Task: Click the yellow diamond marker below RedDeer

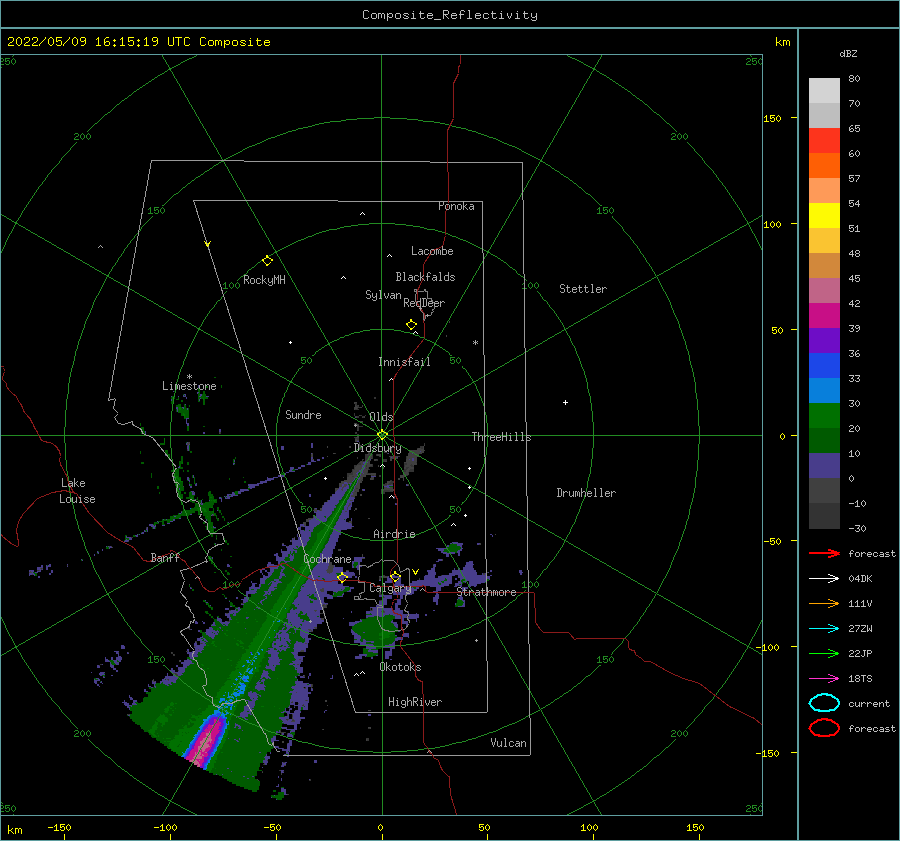Action: [x=412, y=325]
